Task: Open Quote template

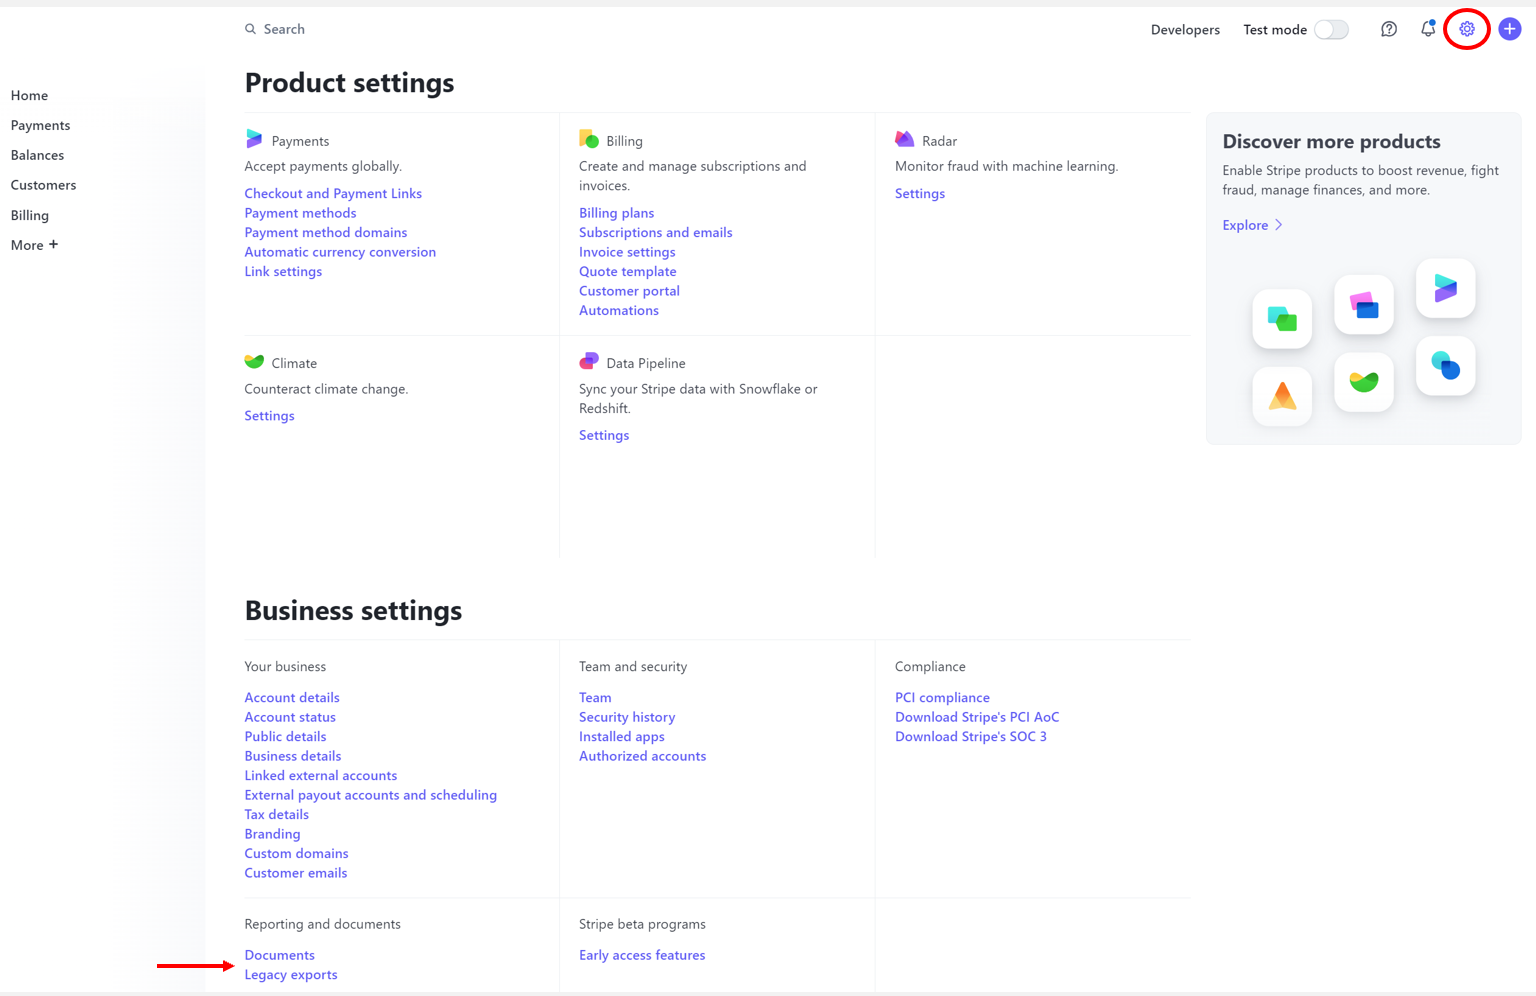Action: coord(627,271)
